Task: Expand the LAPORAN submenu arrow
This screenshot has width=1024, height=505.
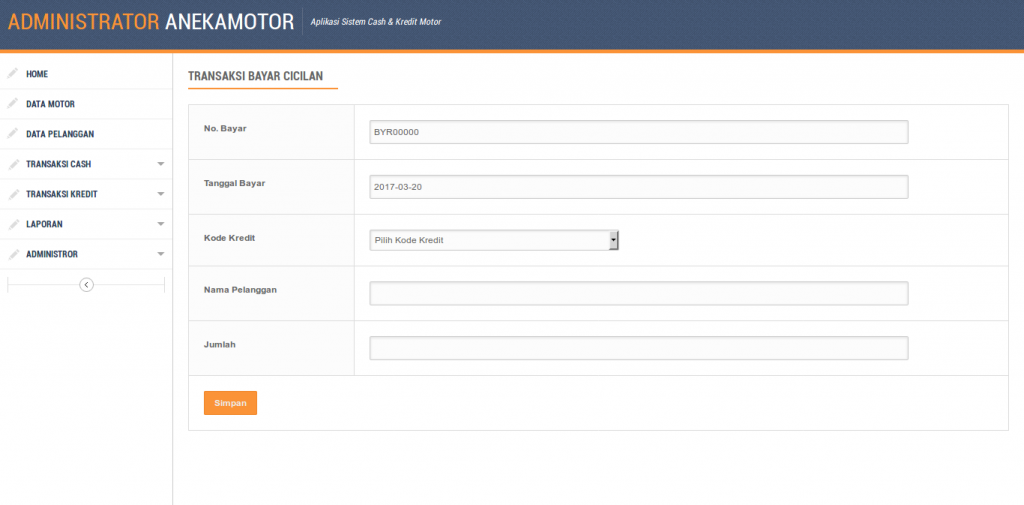Action: point(161,224)
